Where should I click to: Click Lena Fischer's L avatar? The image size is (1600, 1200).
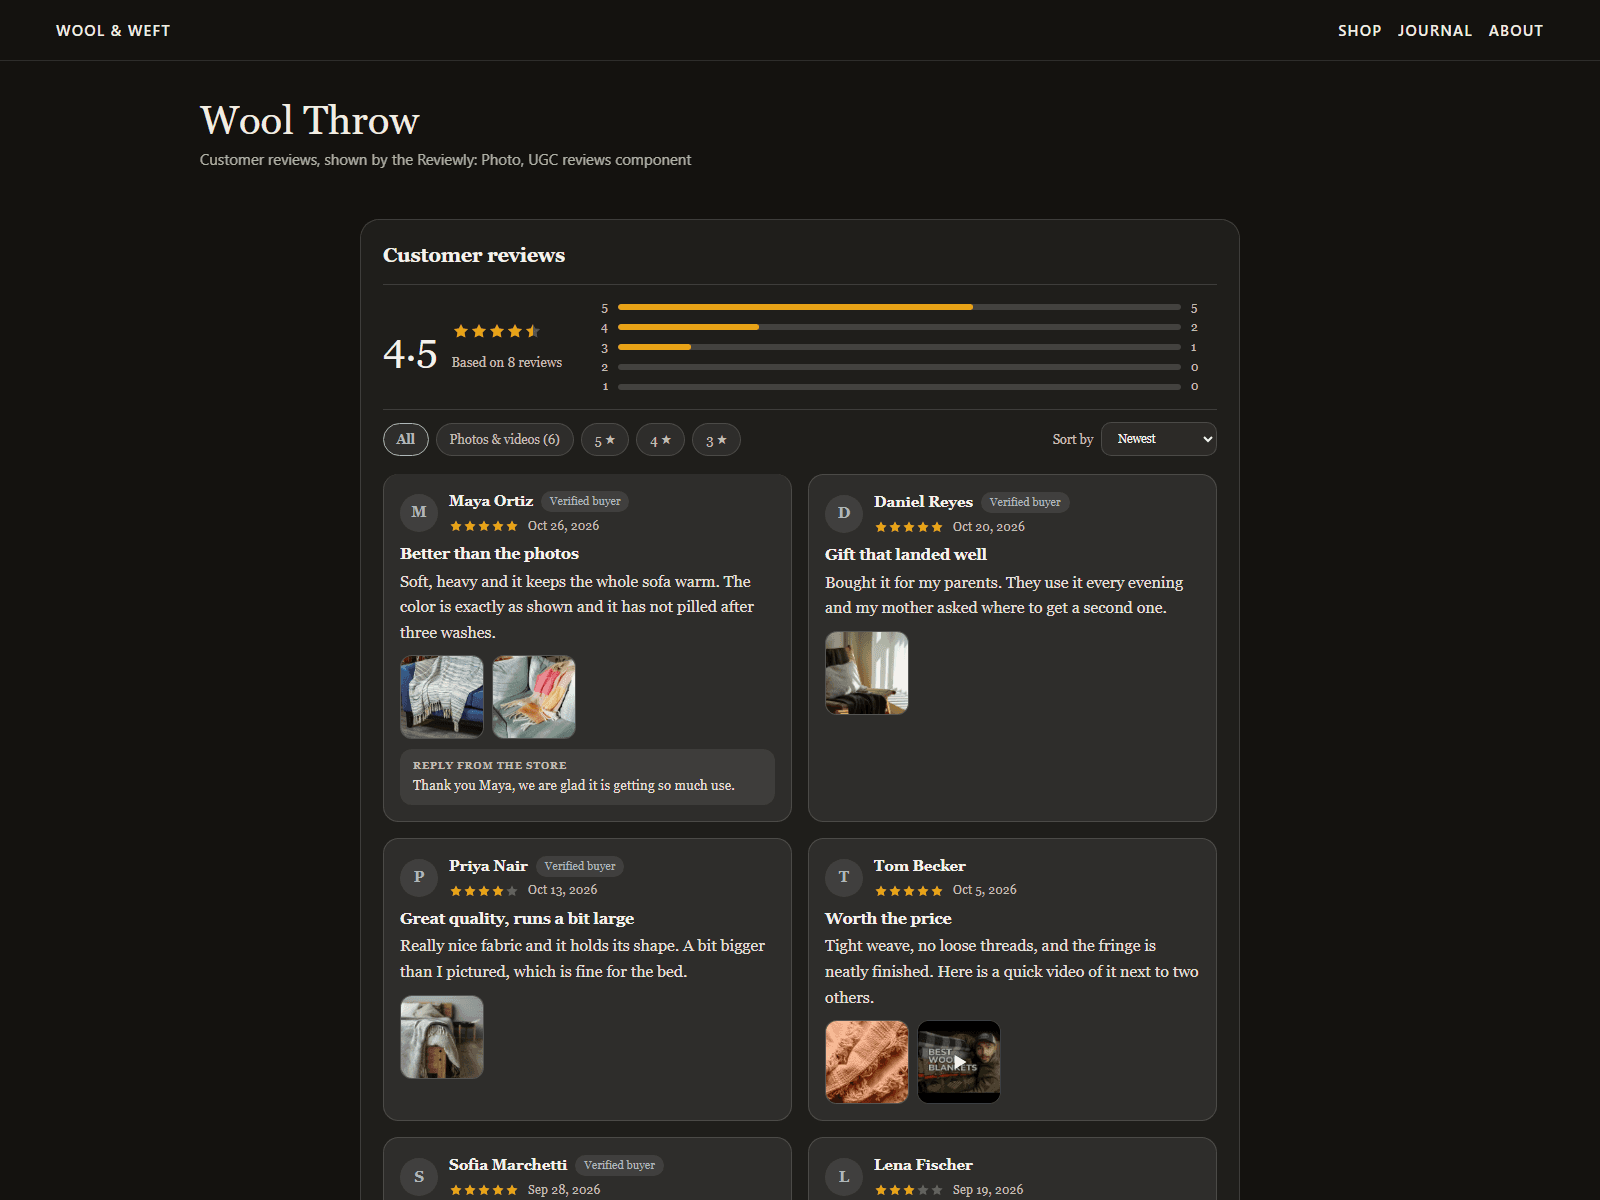point(844,1176)
